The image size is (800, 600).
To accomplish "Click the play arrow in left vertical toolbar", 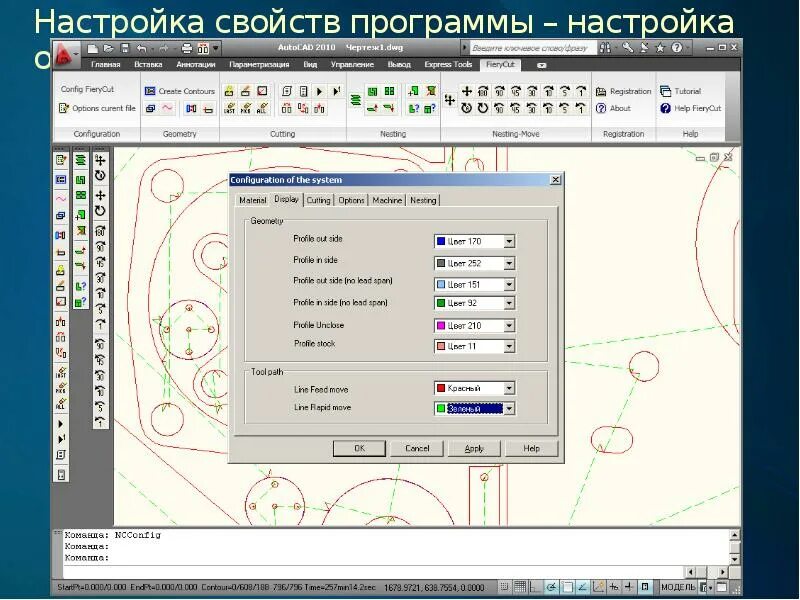I will coord(61,423).
